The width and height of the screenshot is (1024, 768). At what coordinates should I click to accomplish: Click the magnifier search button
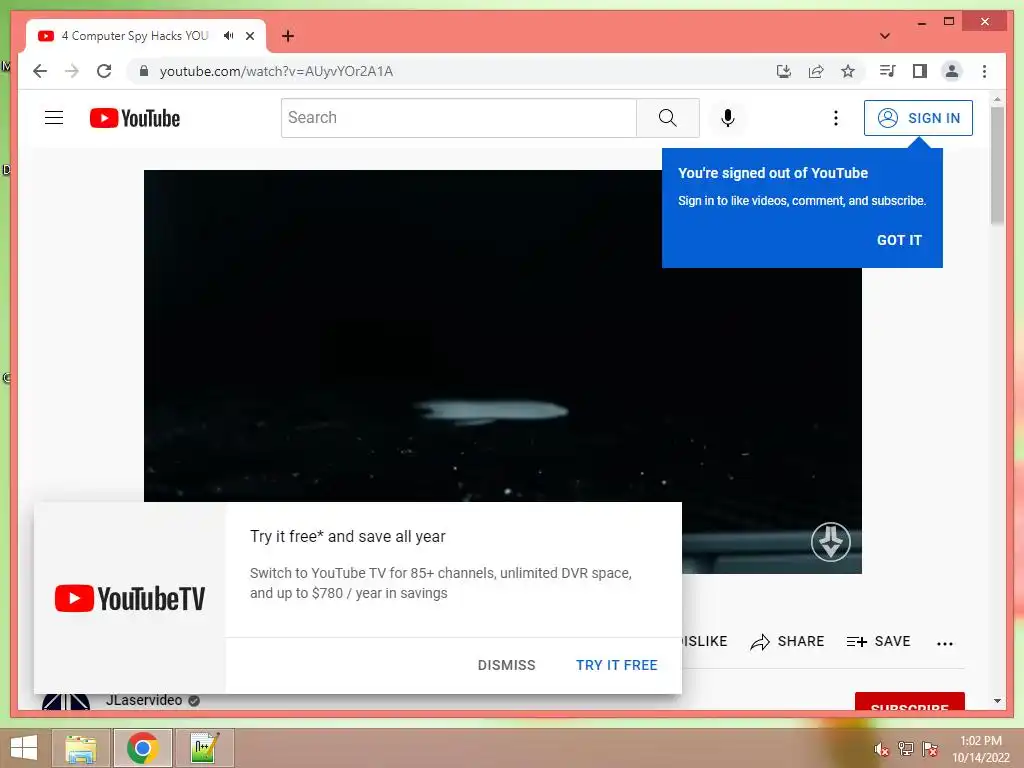coord(667,118)
